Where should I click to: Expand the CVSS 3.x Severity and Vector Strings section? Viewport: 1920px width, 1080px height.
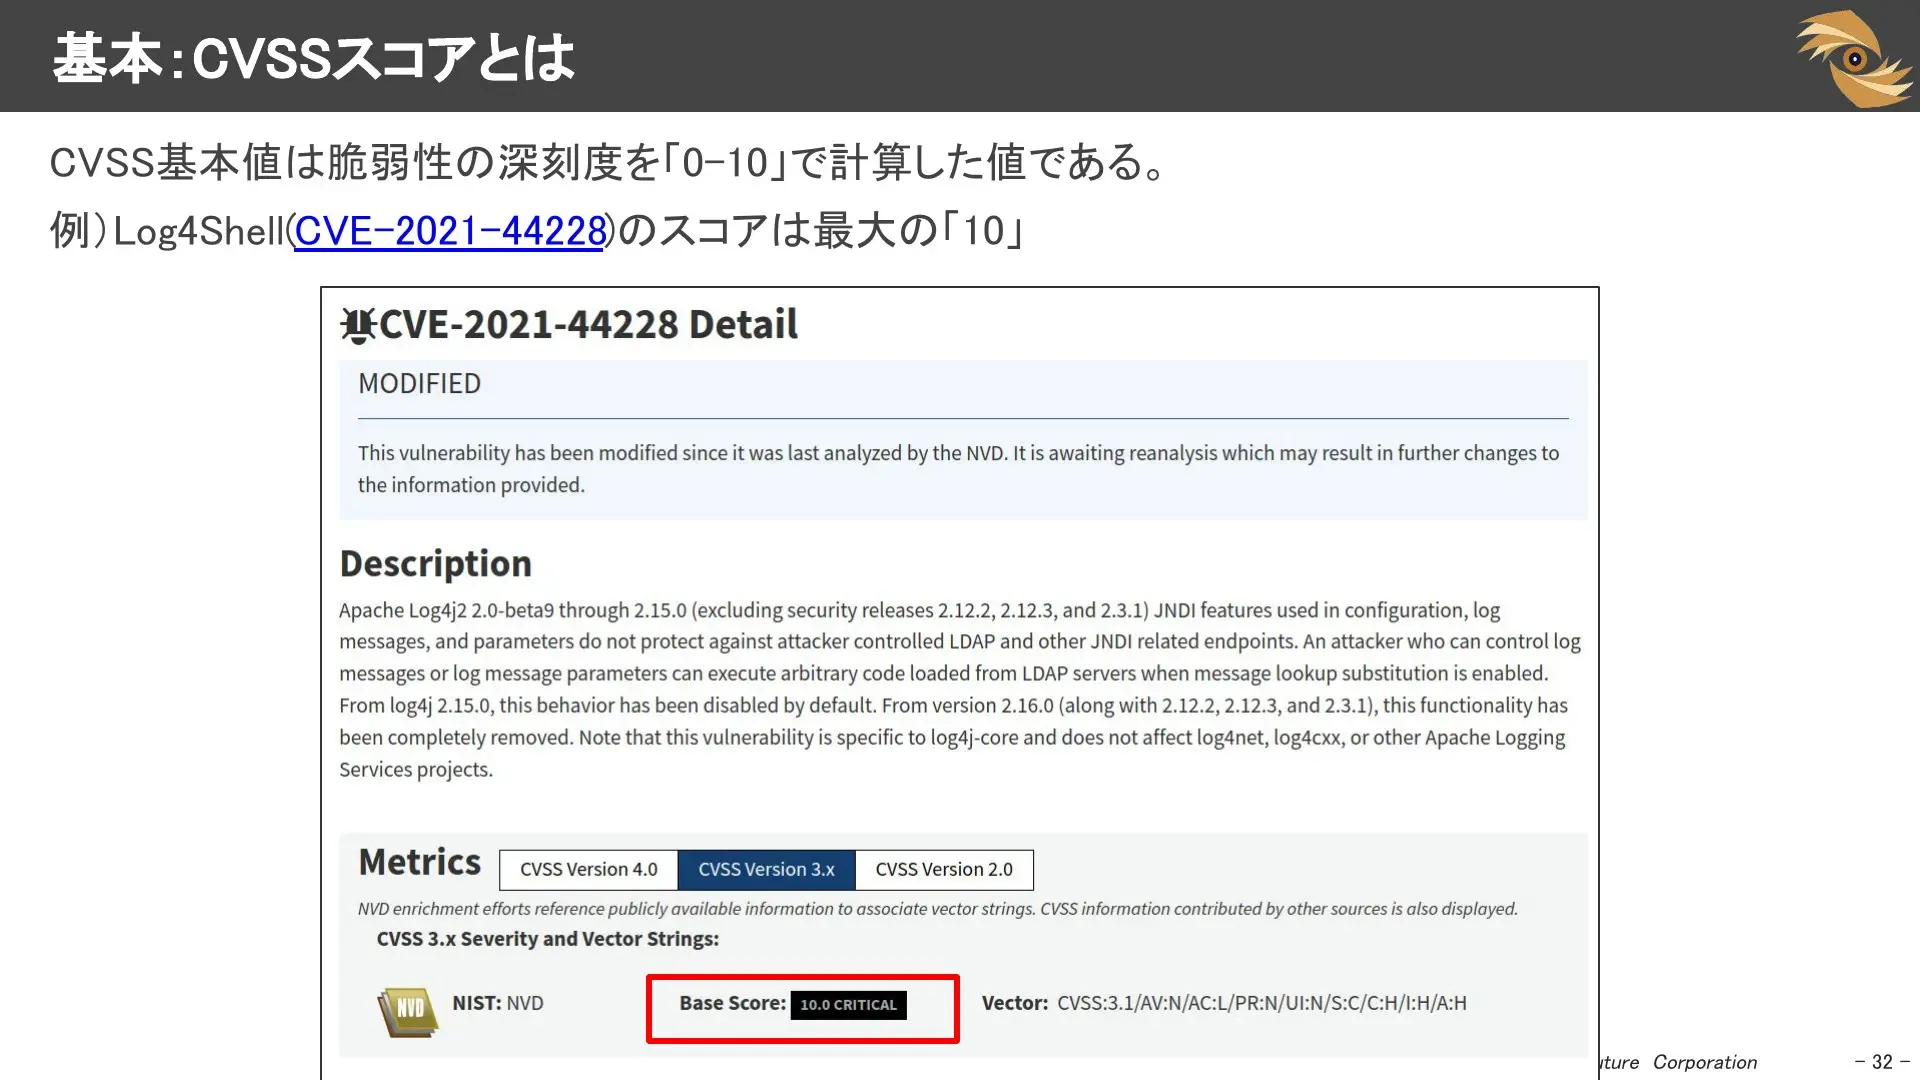click(x=549, y=938)
